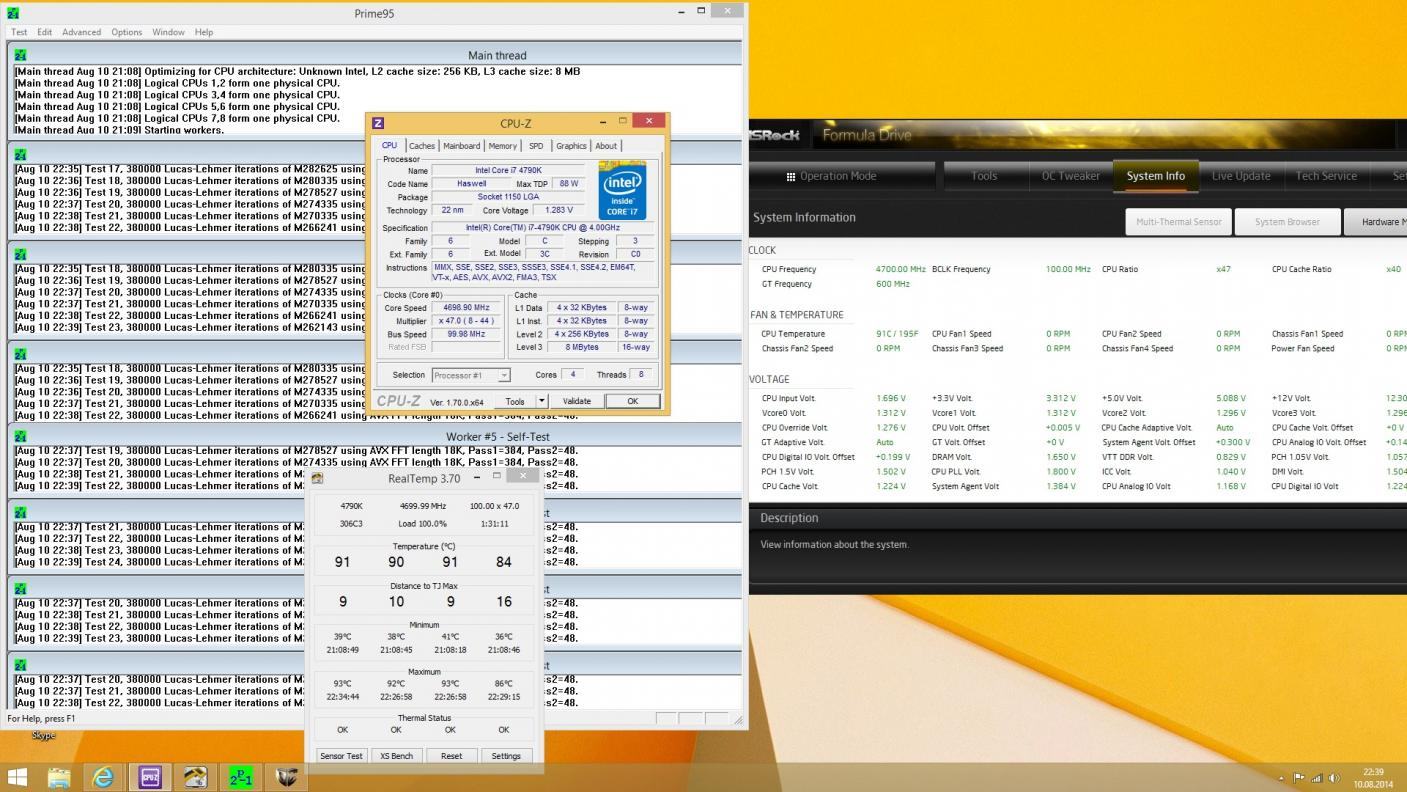Image resolution: width=1407 pixels, height=792 pixels.
Task: Open the Advanced menu in Prime95
Action: point(81,32)
